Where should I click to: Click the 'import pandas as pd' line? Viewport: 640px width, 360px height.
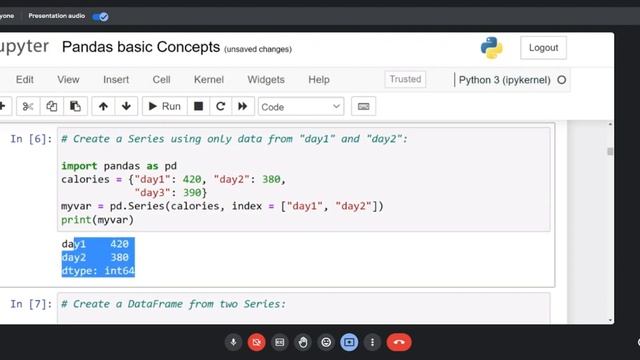pos(119,166)
